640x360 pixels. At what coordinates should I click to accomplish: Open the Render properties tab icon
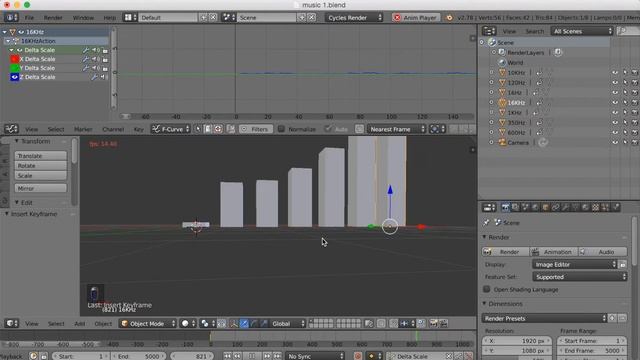tap(505, 207)
